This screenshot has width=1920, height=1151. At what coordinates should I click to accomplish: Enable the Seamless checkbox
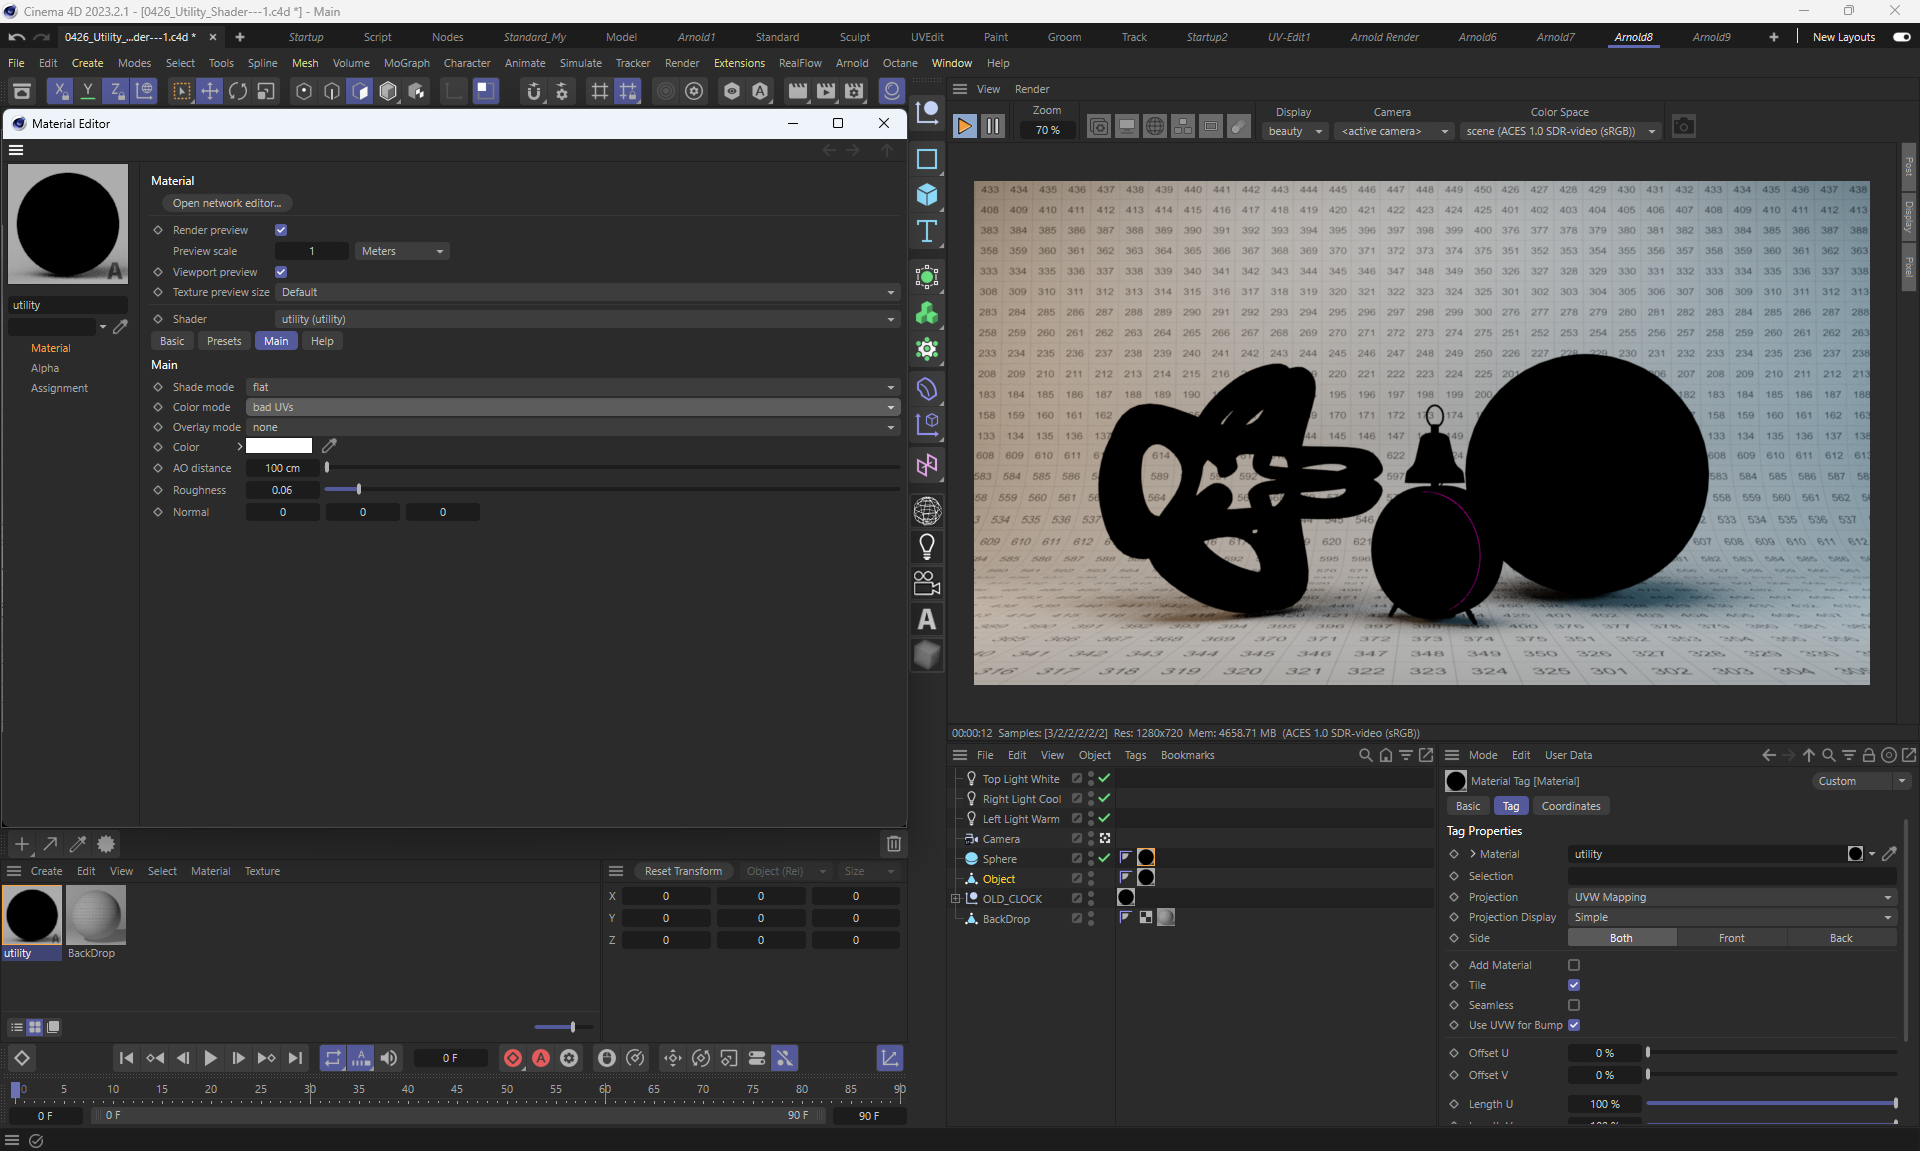point(1574,1005)
